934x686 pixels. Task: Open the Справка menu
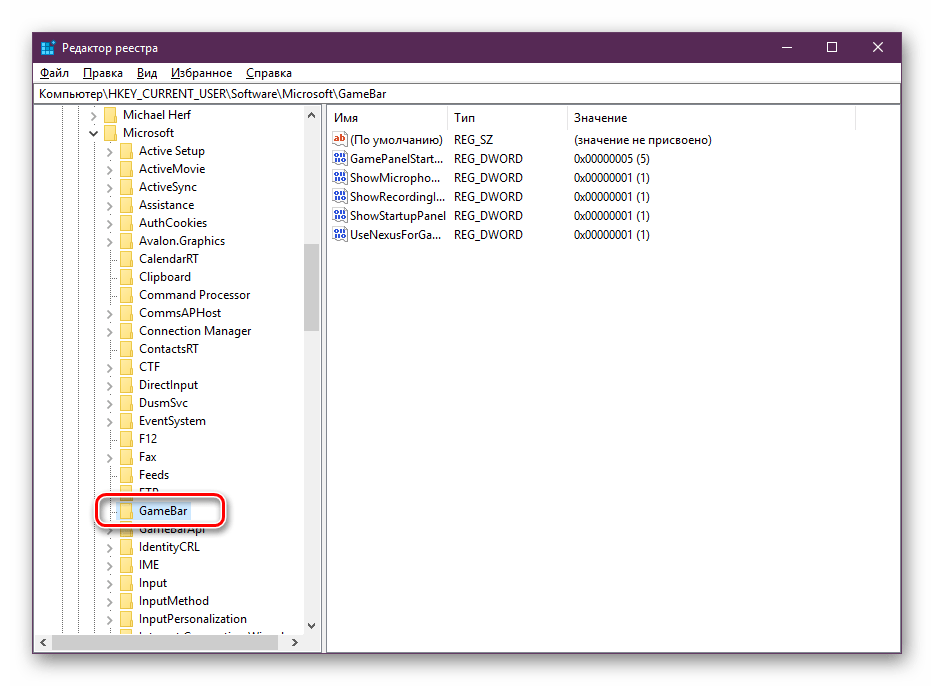[x=268, y=73]
